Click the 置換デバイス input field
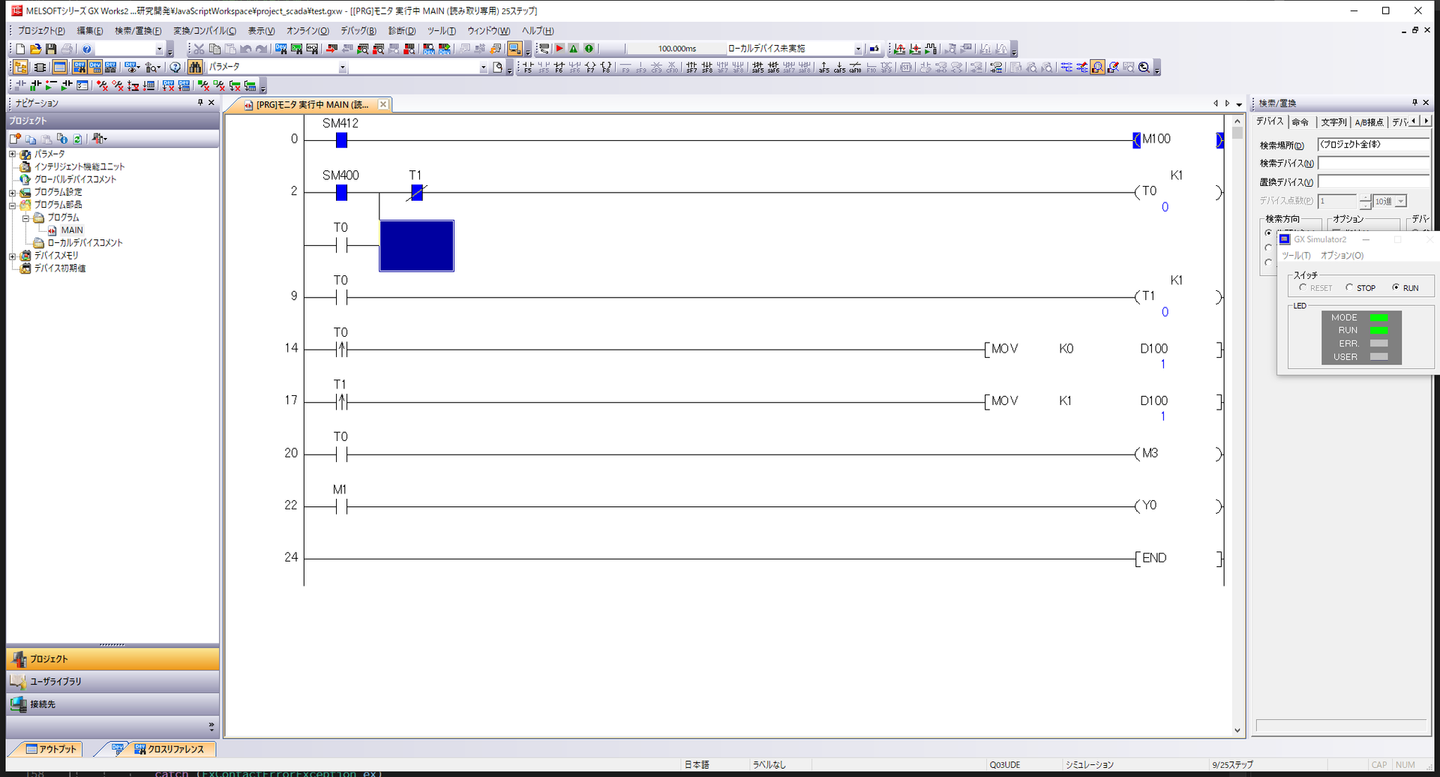The width and height of the screenshot is (1440, 777). point(1374,182)
